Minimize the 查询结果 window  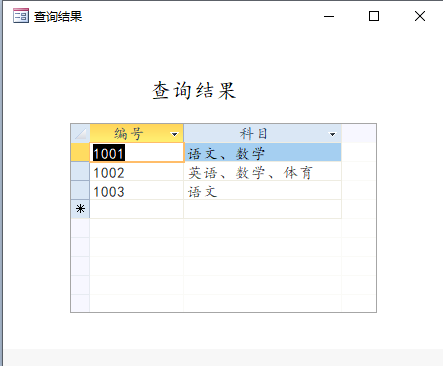pos(329,16)
